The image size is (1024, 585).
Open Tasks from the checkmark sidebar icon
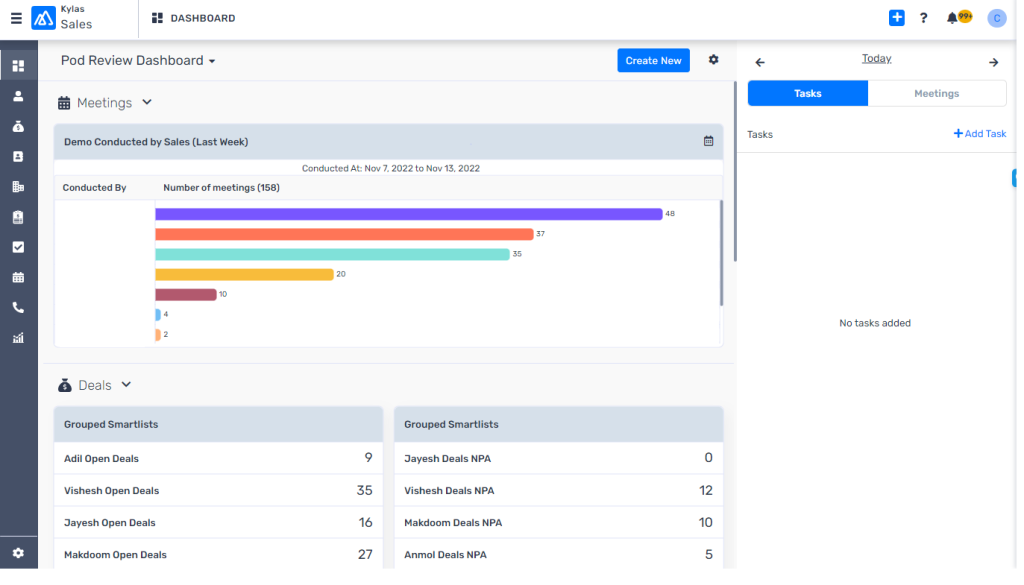pyautogui.click(x=18, y=247)
